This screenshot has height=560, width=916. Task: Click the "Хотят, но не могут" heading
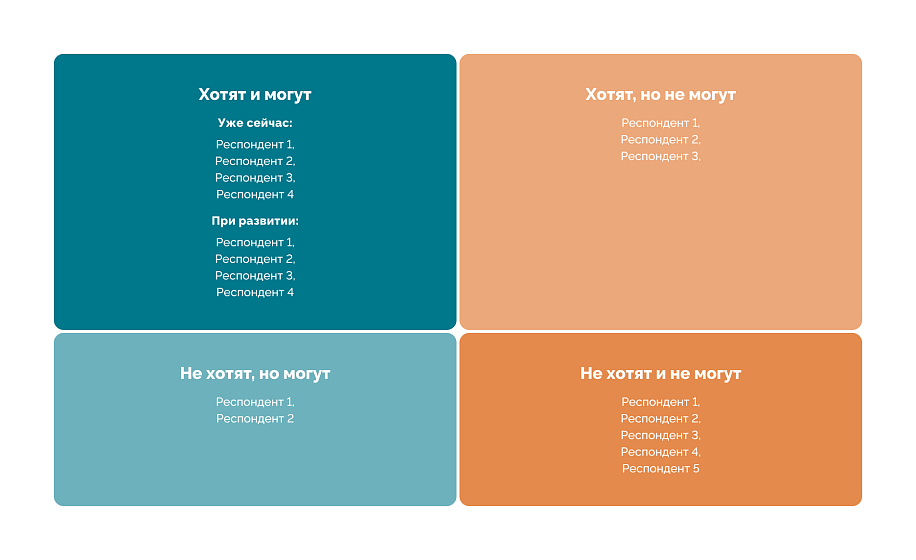coord(660,95)
